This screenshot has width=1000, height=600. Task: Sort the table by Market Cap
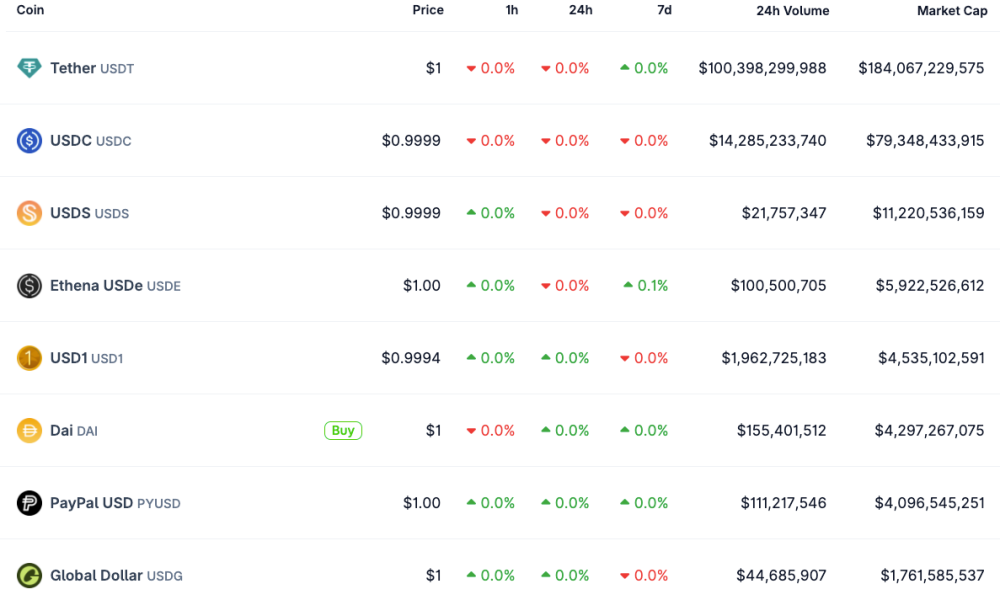pyautogui.click(x=952, y=11)
